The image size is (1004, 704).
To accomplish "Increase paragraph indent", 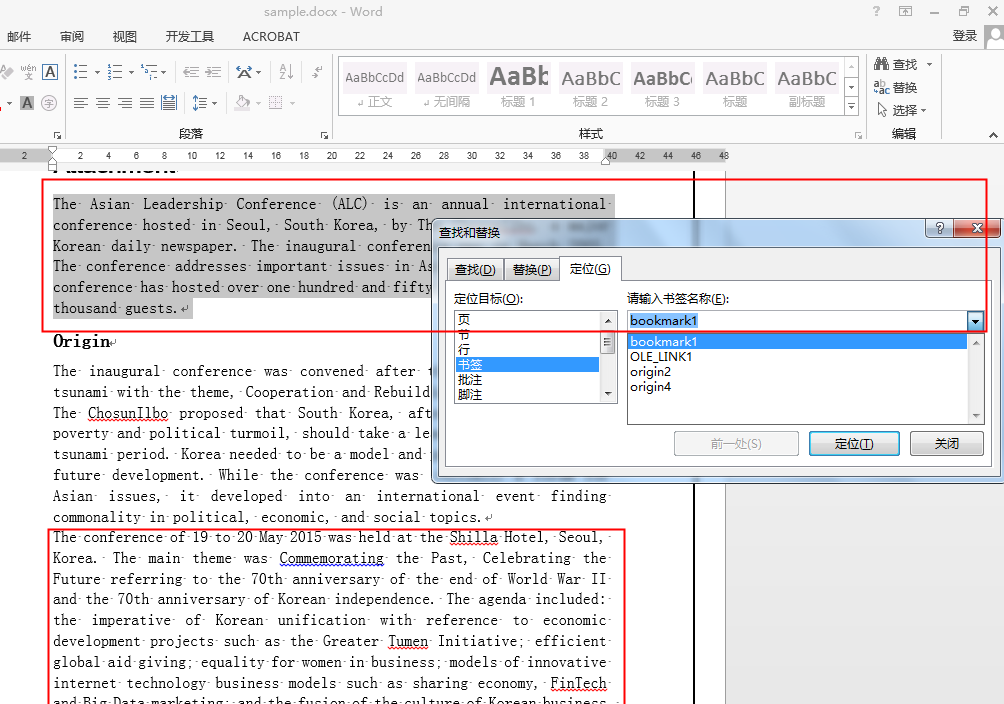I will (x=213, y=72).
